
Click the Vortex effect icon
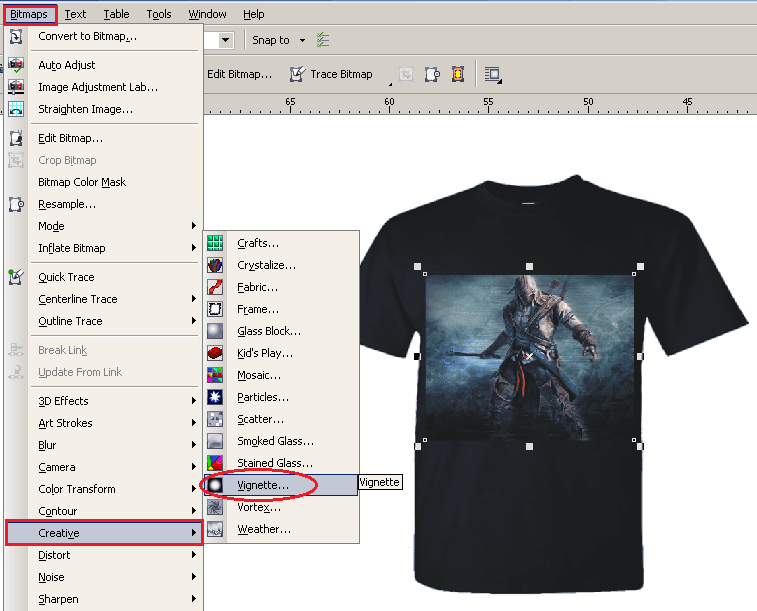(x=215, y=507)
